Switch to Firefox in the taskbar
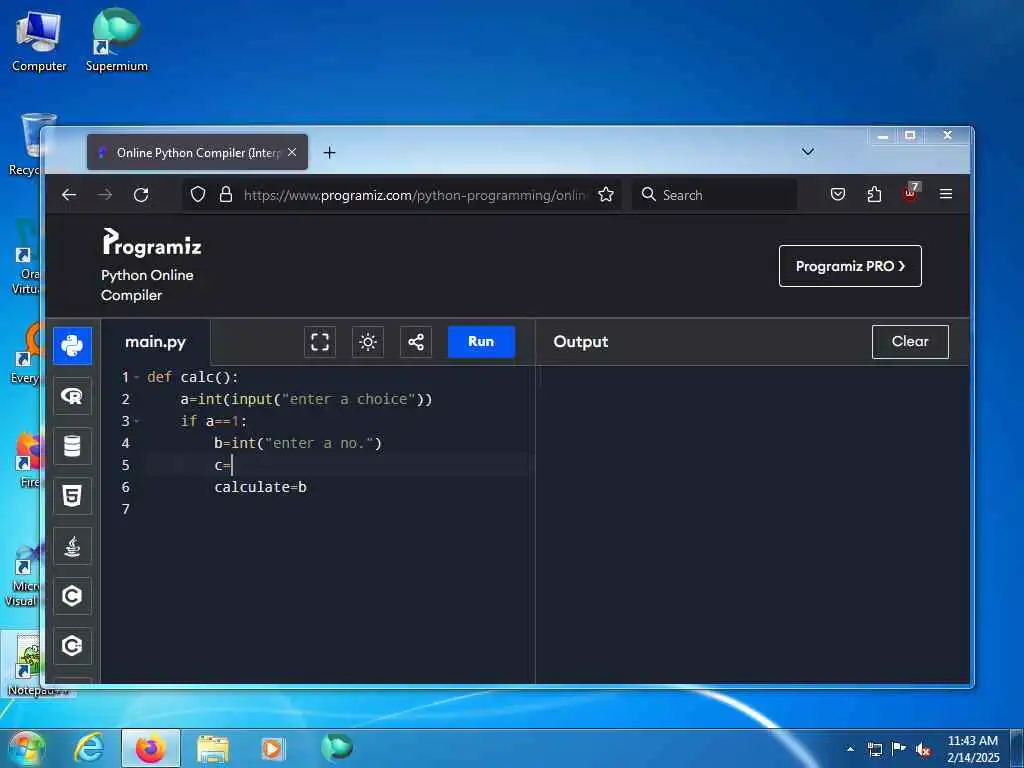 (x=151, y=748)
